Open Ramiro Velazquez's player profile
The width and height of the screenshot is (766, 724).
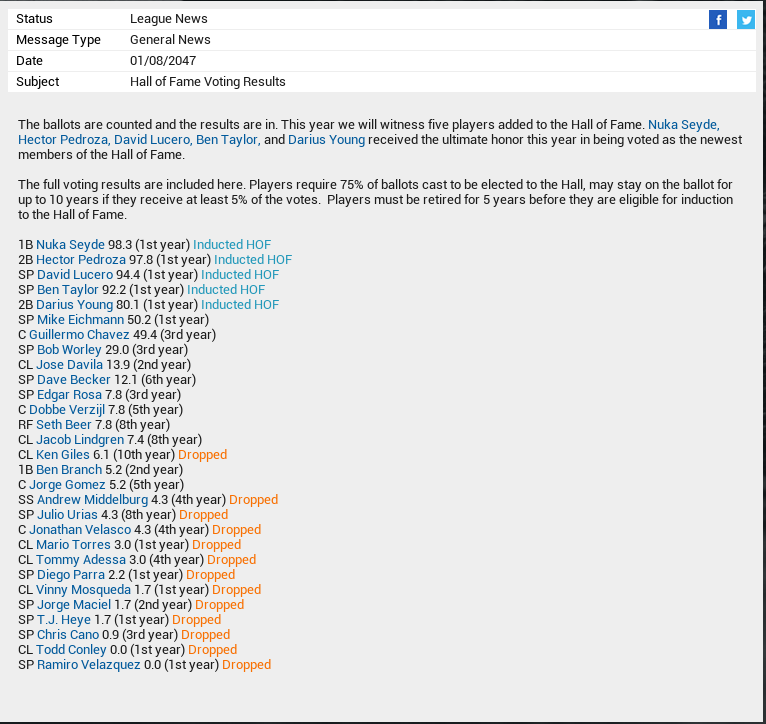click(x=89, y=665)
